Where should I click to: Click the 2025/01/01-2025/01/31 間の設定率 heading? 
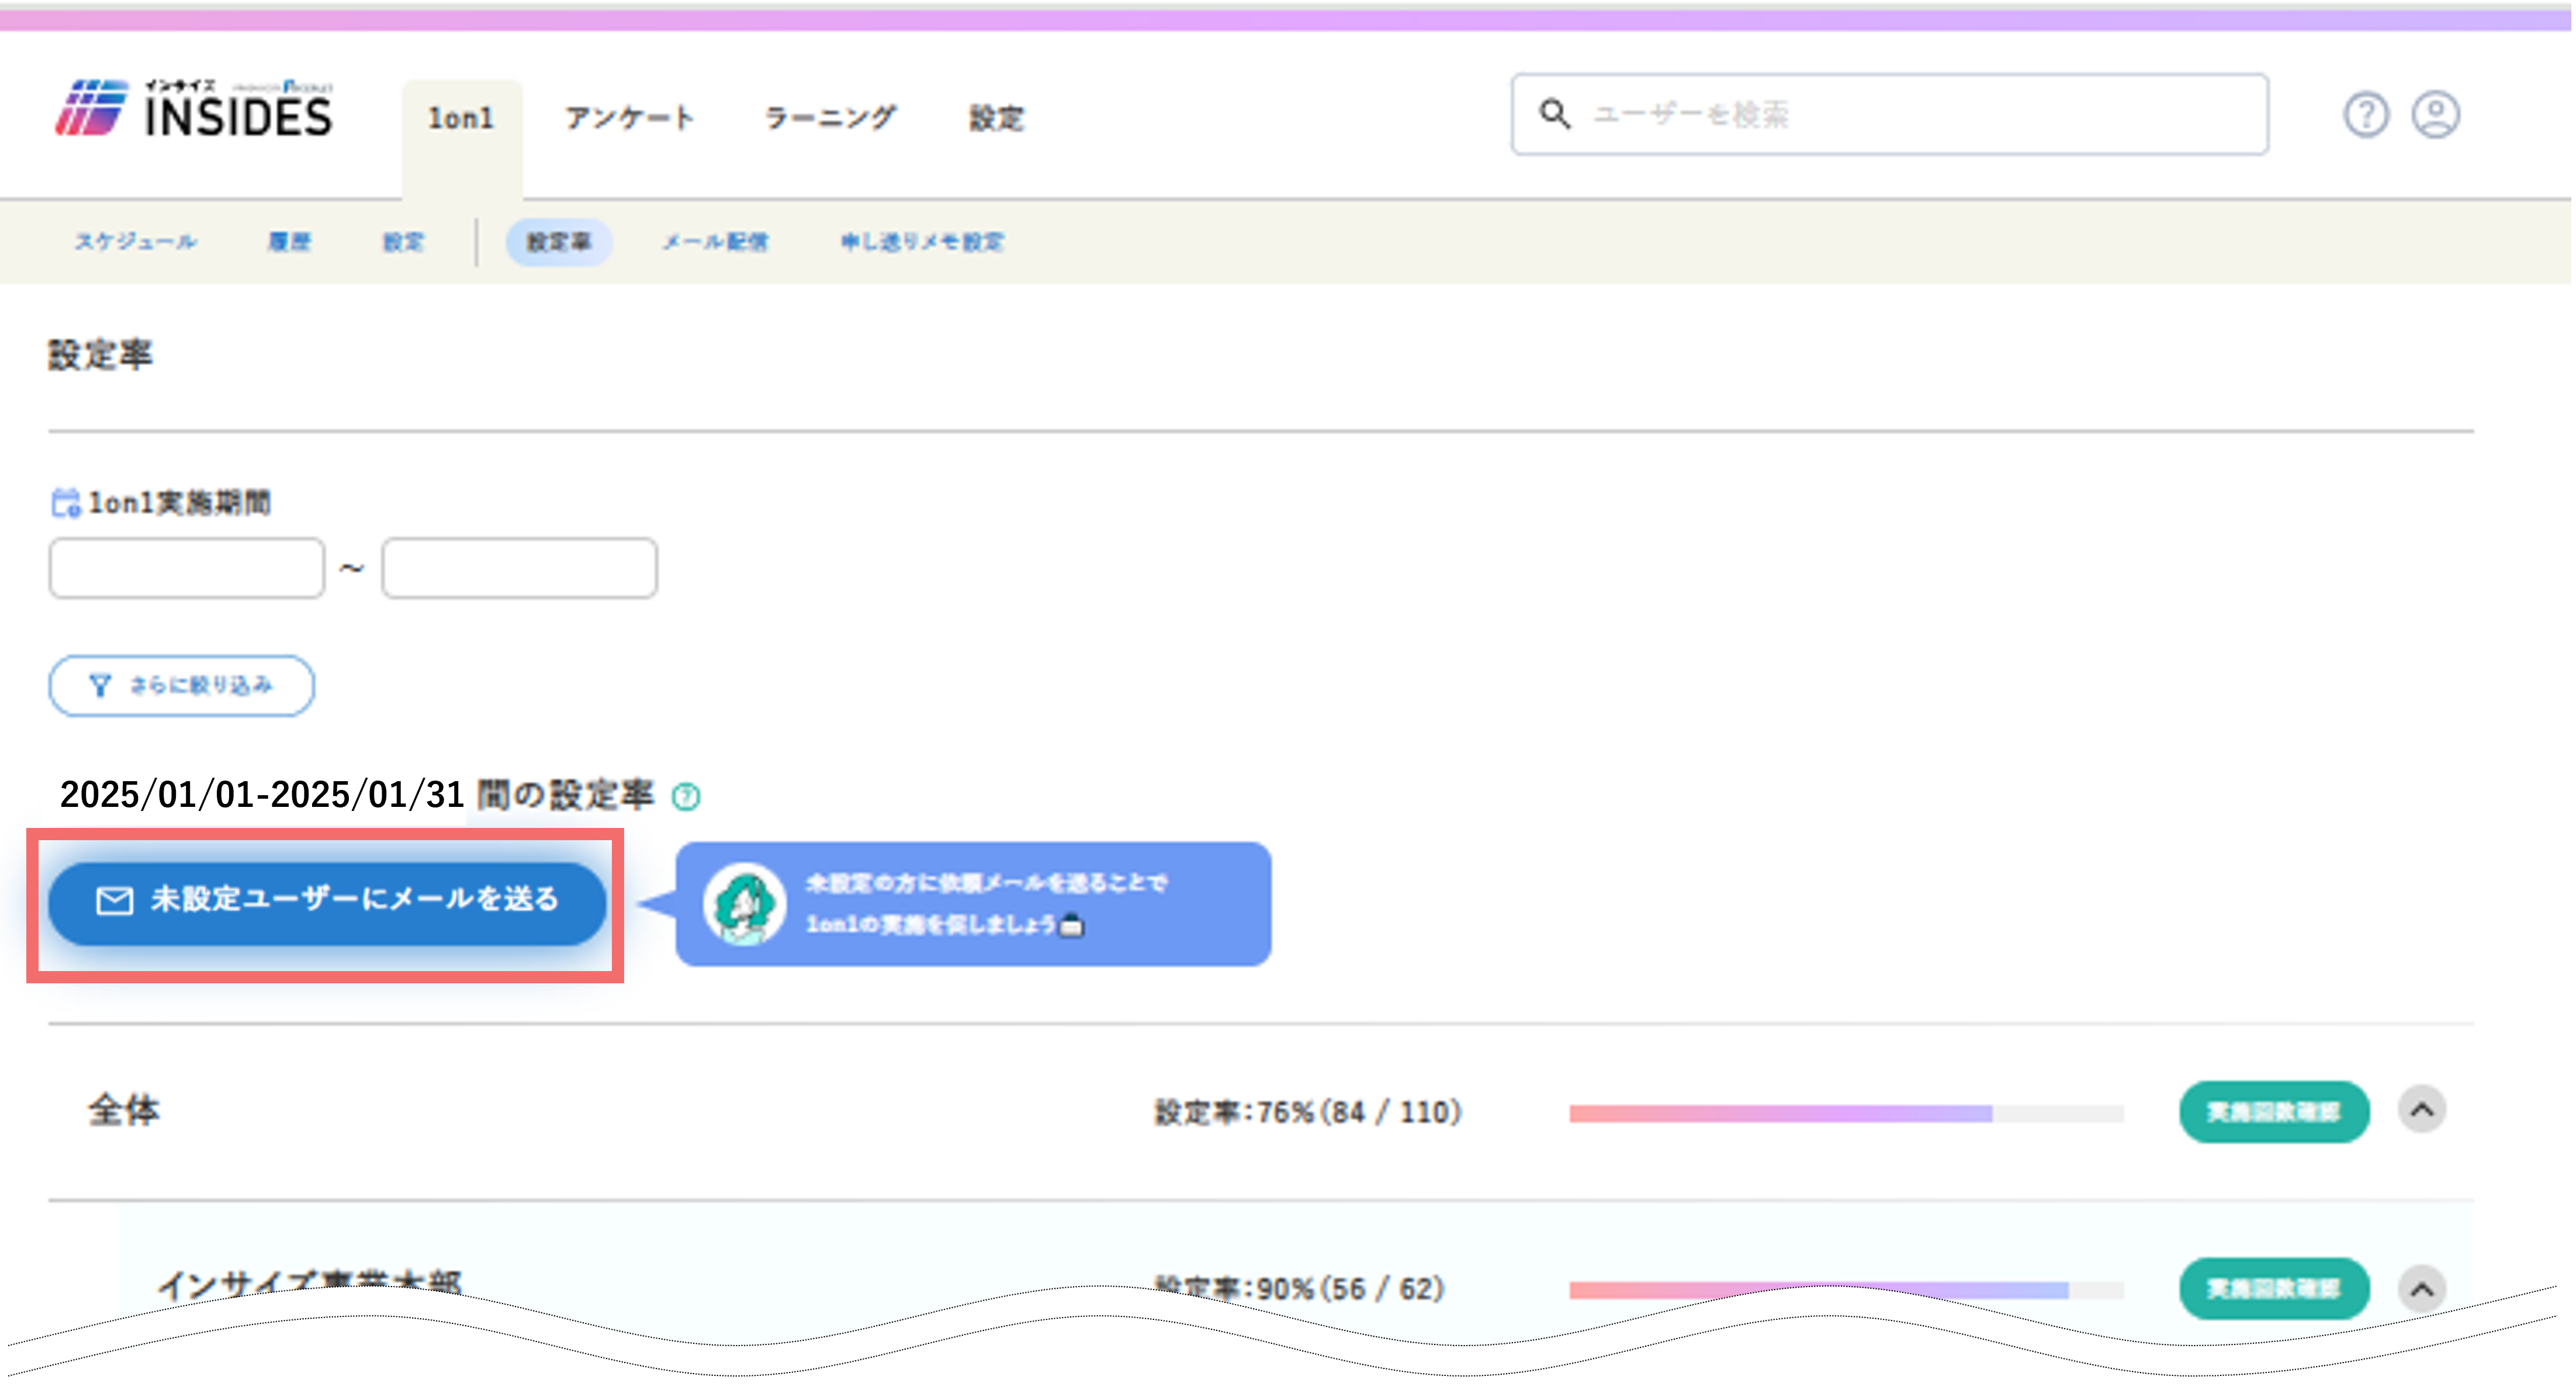pyautogui.click(x=357, y=795)
